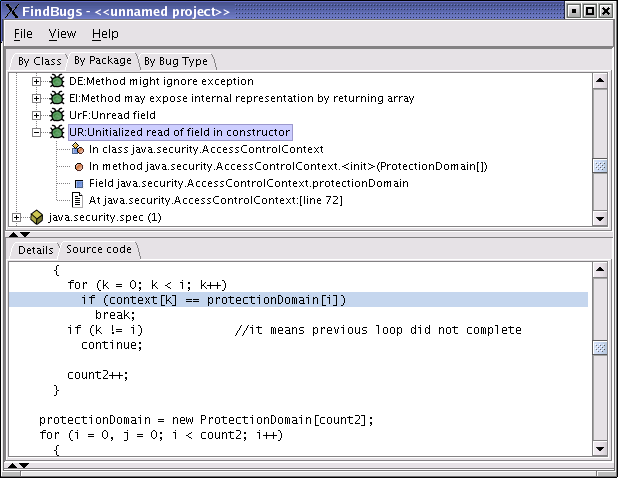The image size is (618, 478).
Task: Select EI:Method may expose internal representation row
Action: (x=242, y=98)
